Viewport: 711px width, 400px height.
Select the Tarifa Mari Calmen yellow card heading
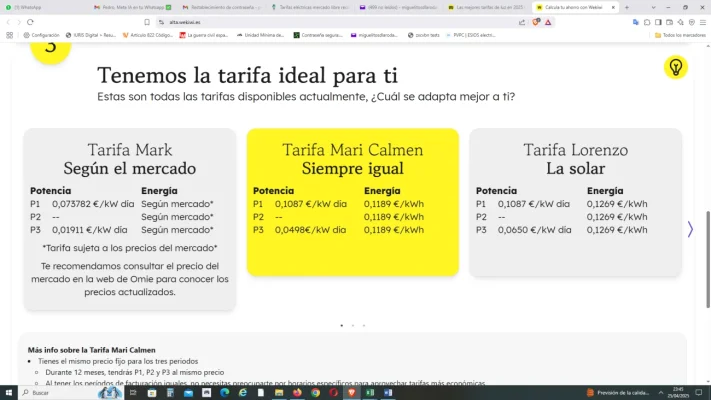tap(353, 159)
